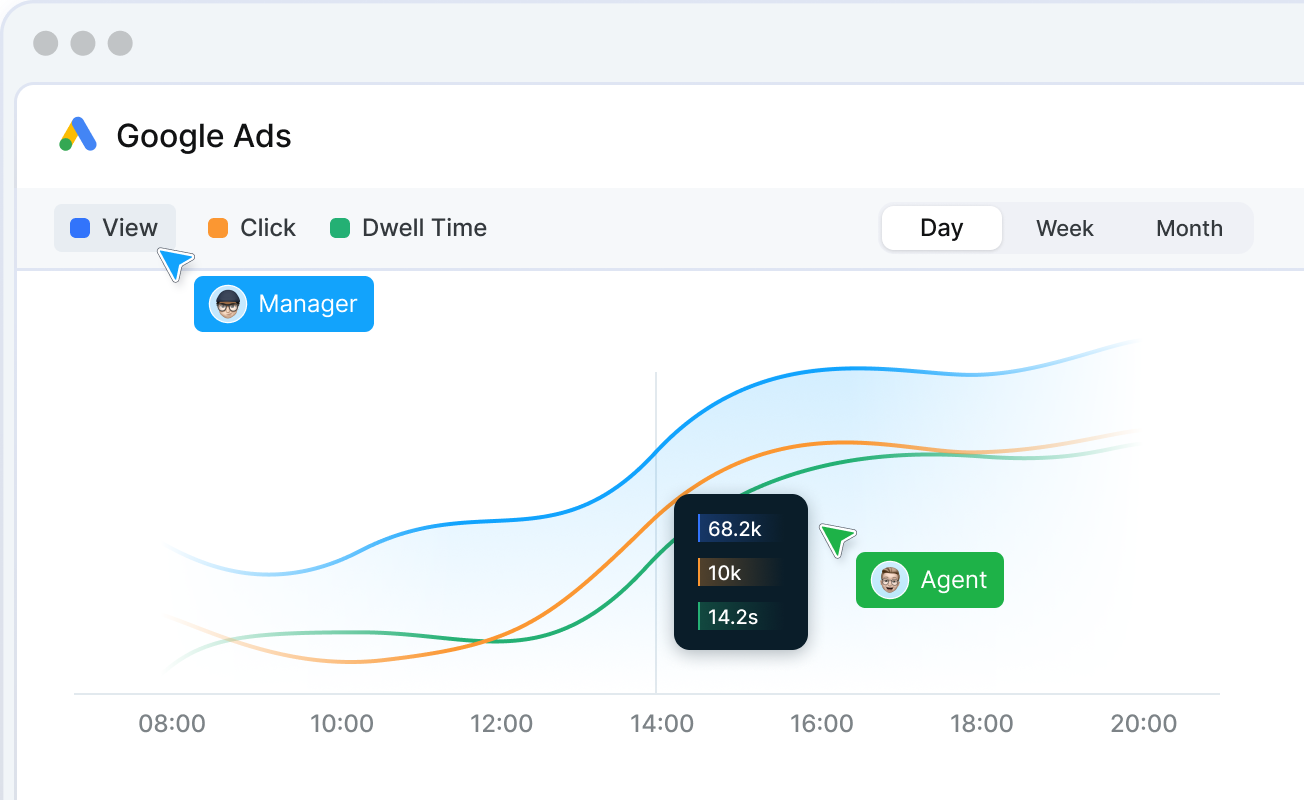This screenshot has height=800, width=1304.
Task: Click the green Agent cursor arrow
Action: click(836, 539)
